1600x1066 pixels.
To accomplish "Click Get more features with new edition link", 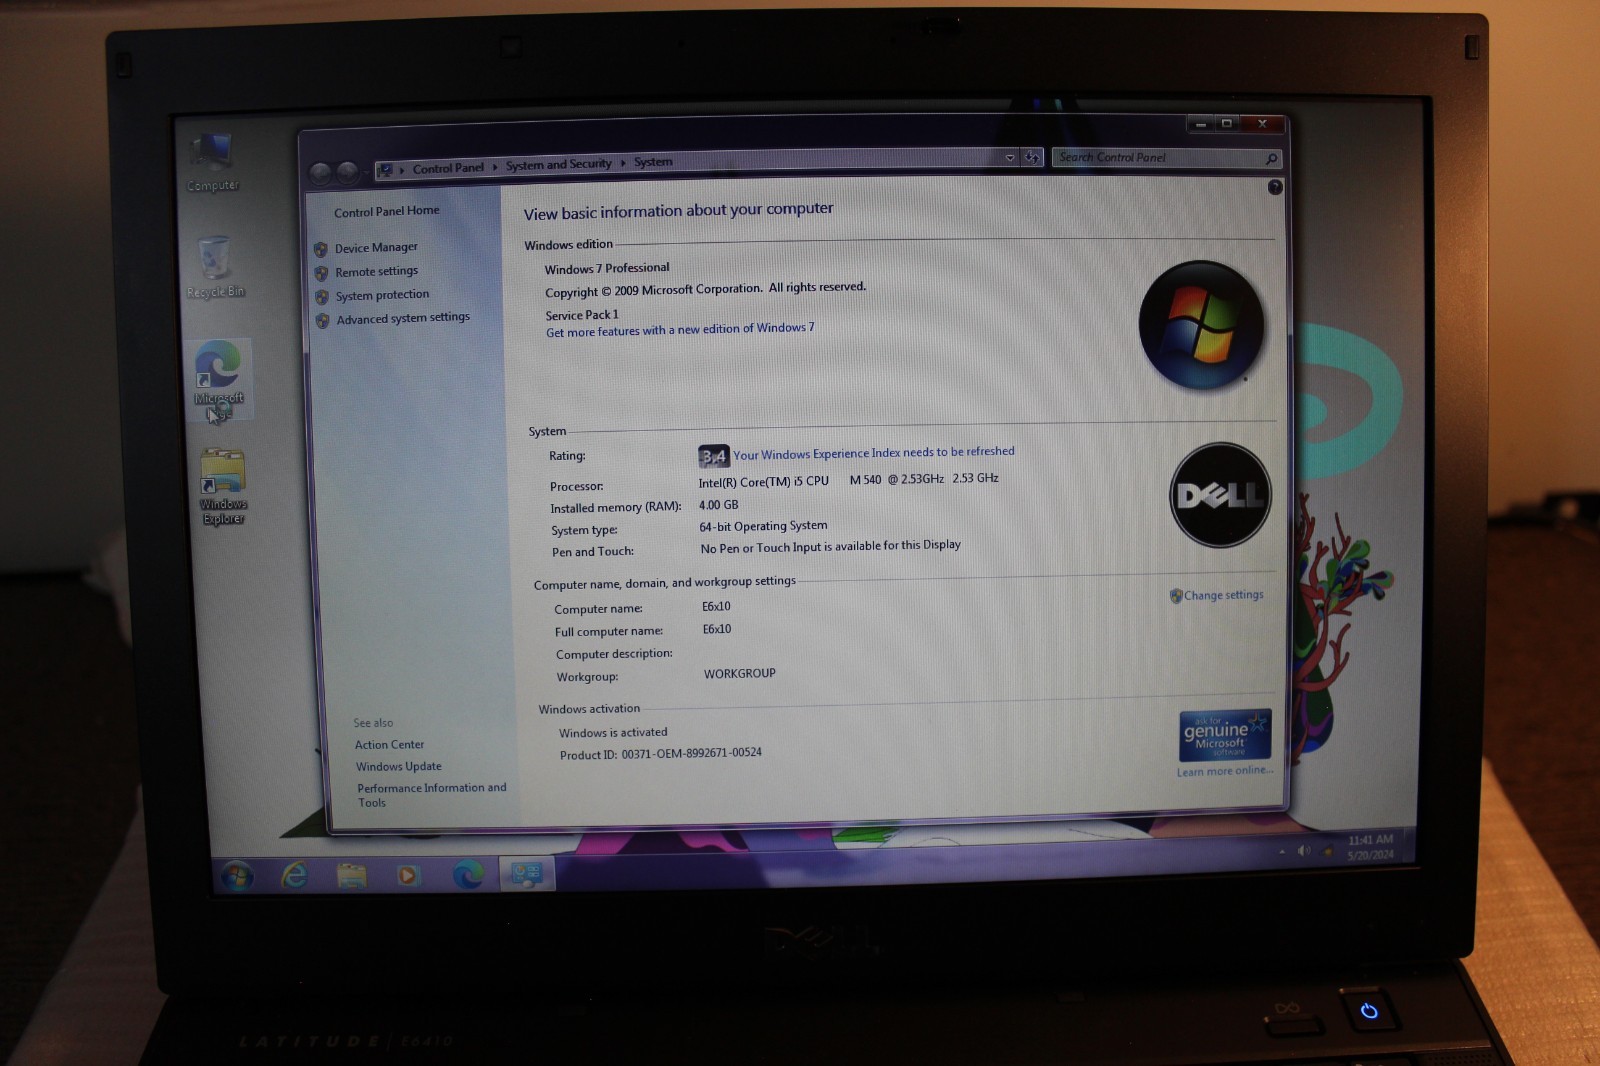I will coord(680,330).
